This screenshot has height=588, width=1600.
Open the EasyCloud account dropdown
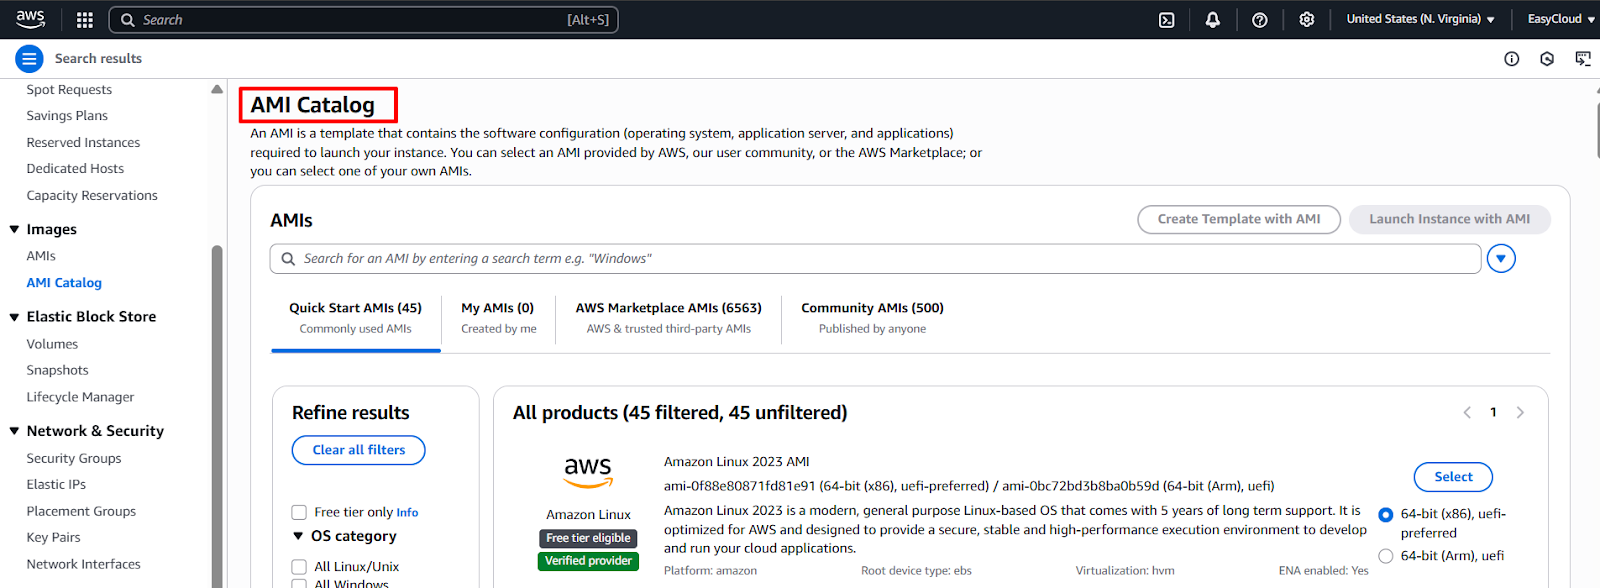(x=1560, y=19)
